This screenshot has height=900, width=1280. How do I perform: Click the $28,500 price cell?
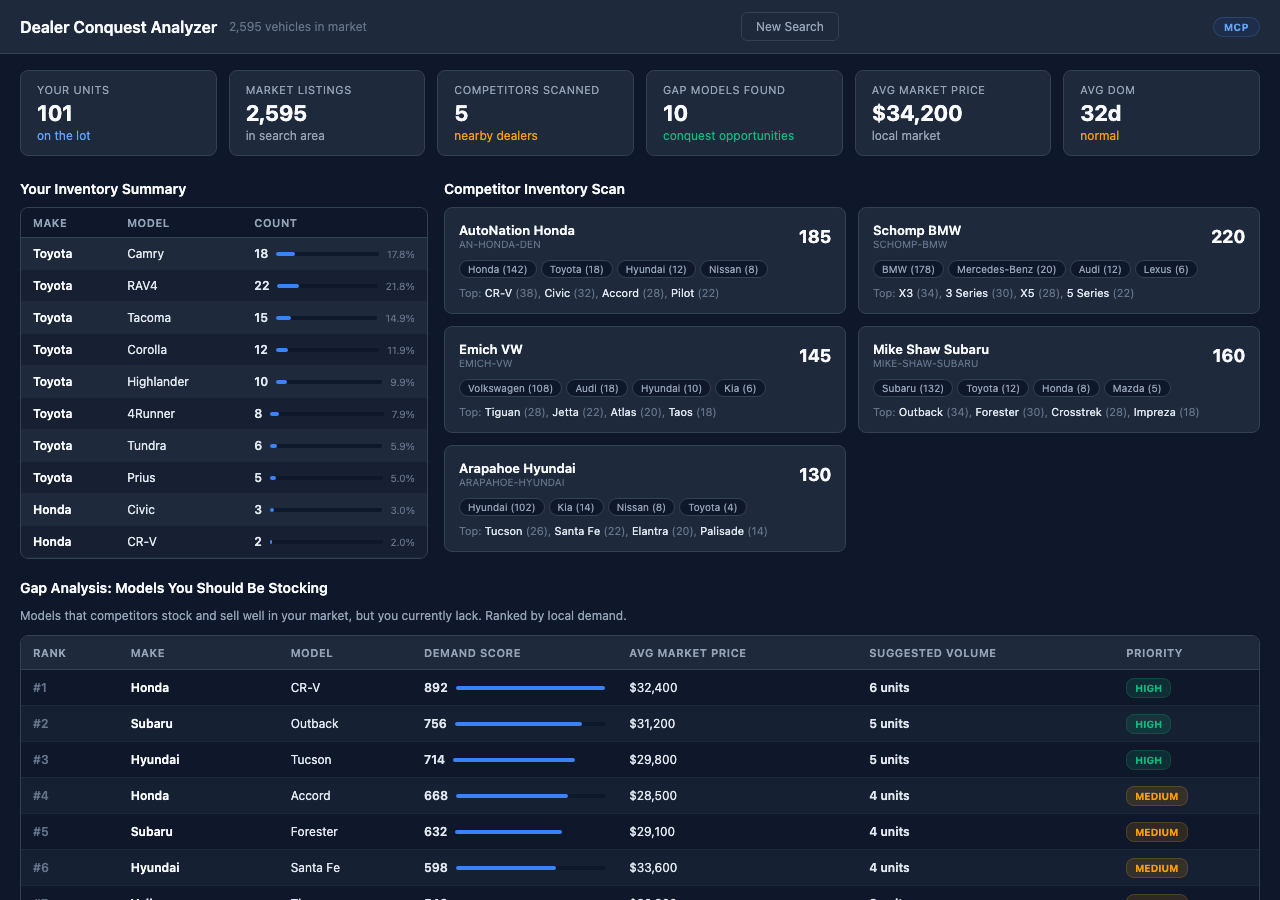[x=653, y=796]
